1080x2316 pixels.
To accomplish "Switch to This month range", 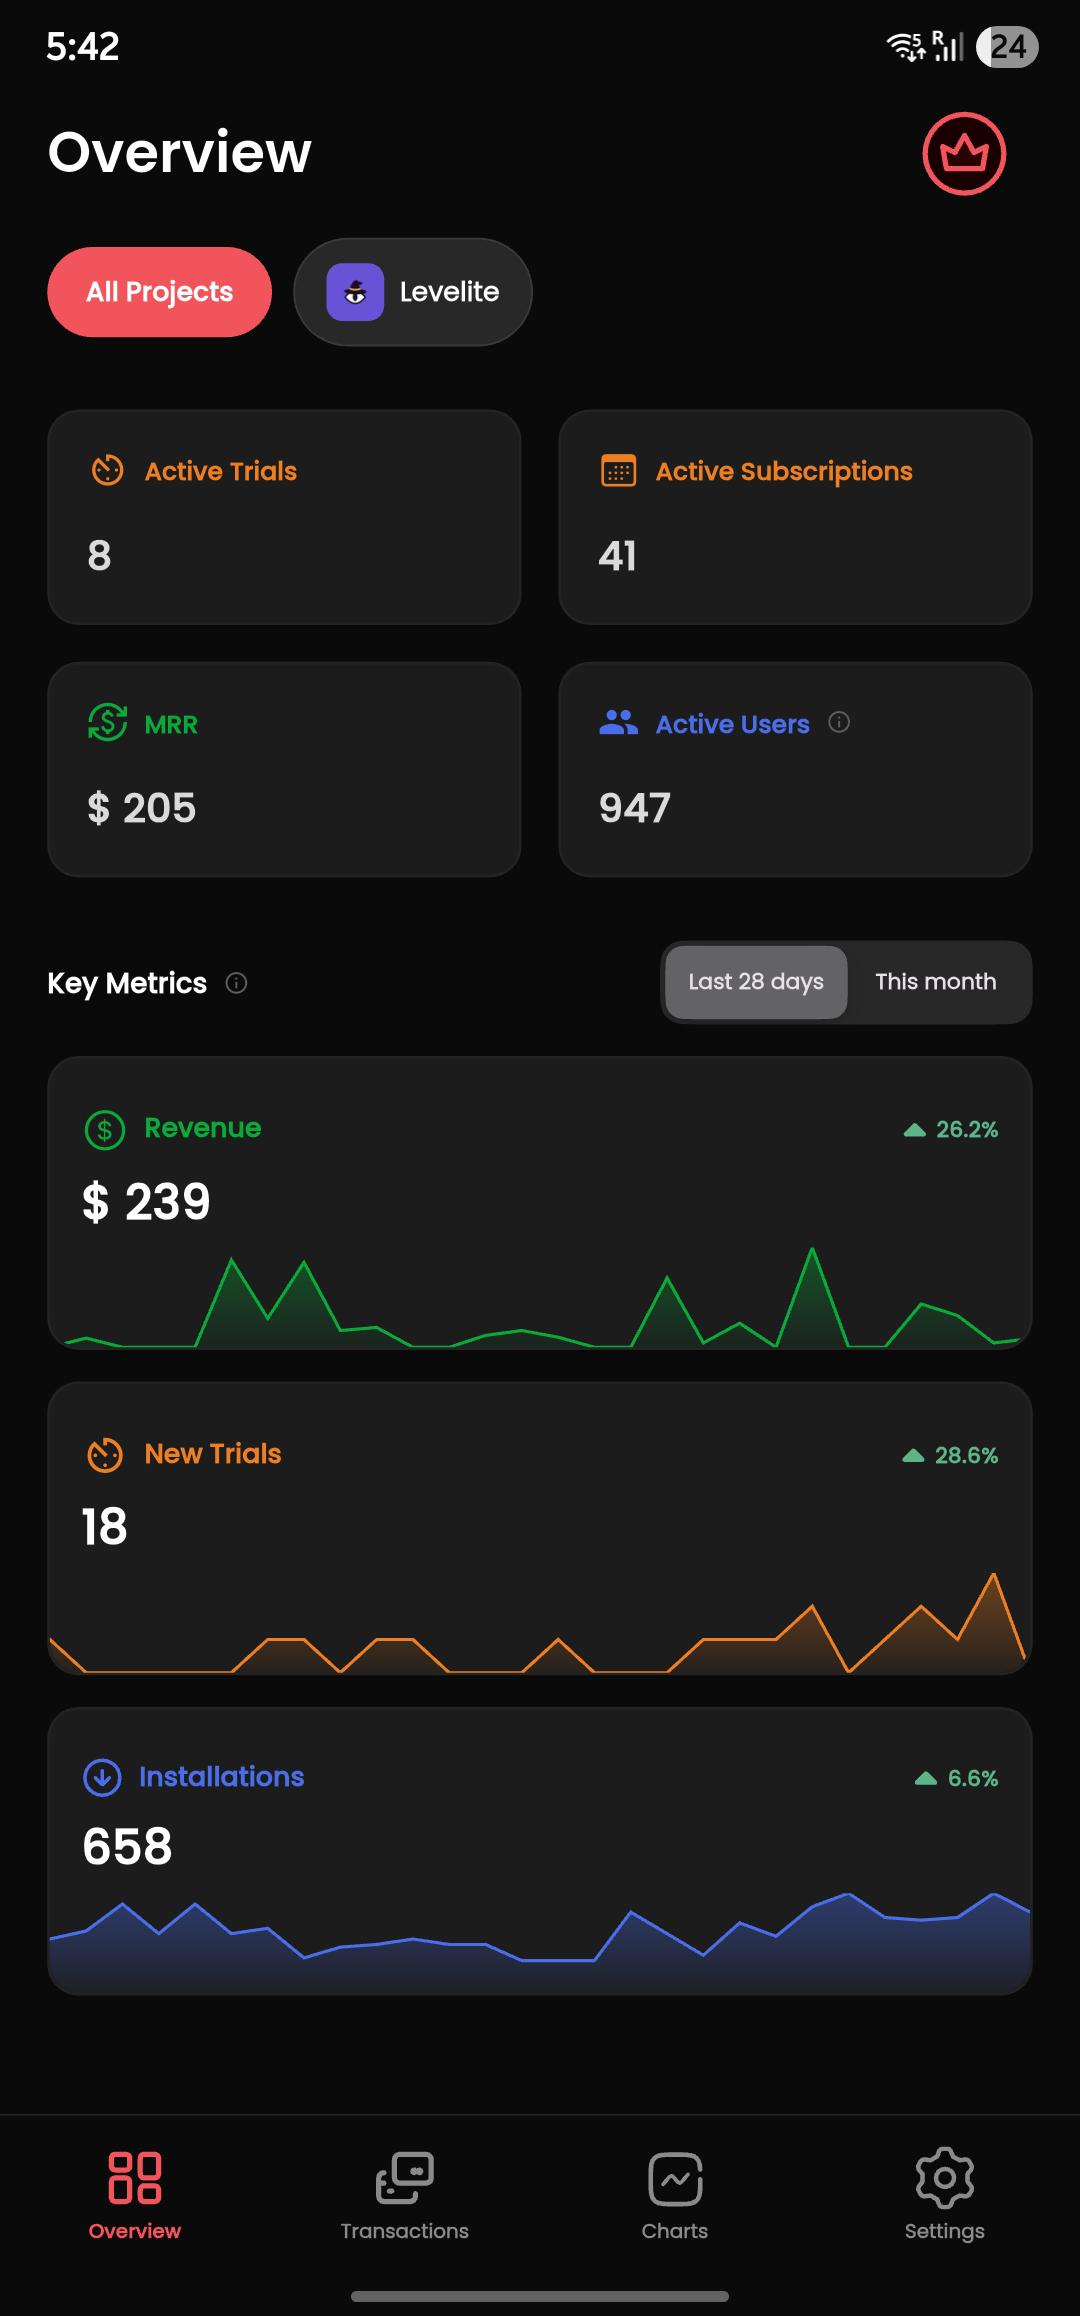I will [x=936, y=982].
